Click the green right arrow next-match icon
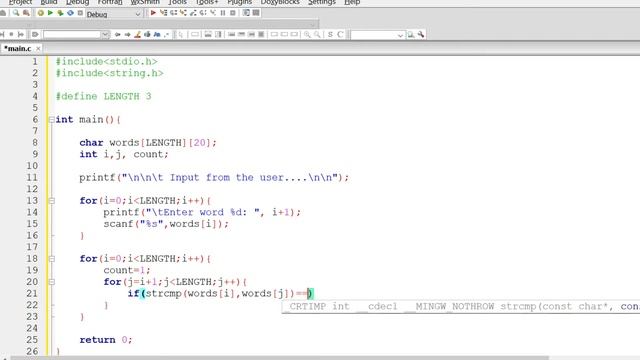 127,35
